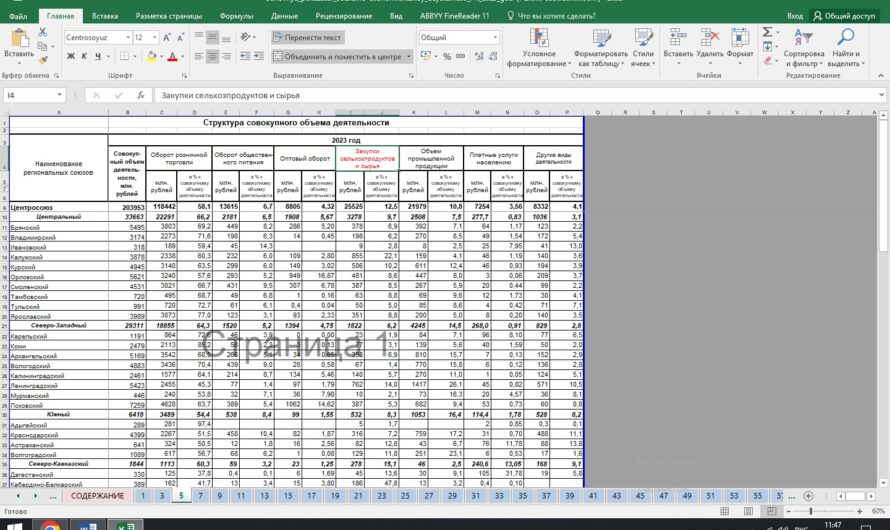
Task: Switch to Page Layout view in status bar
Action: 748,511
